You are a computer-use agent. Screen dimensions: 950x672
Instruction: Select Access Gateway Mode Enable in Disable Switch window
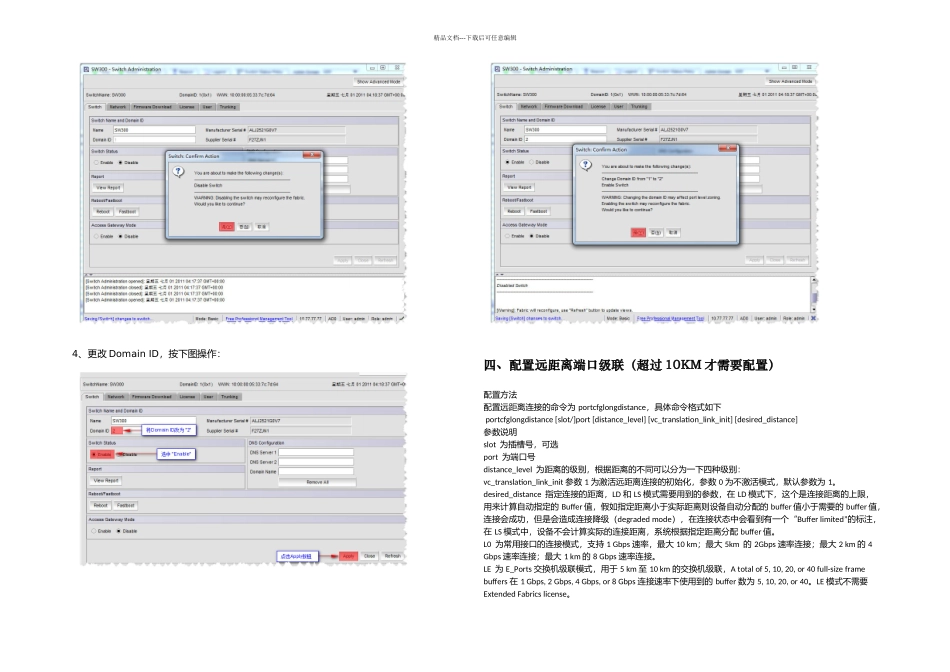[96, 236]
